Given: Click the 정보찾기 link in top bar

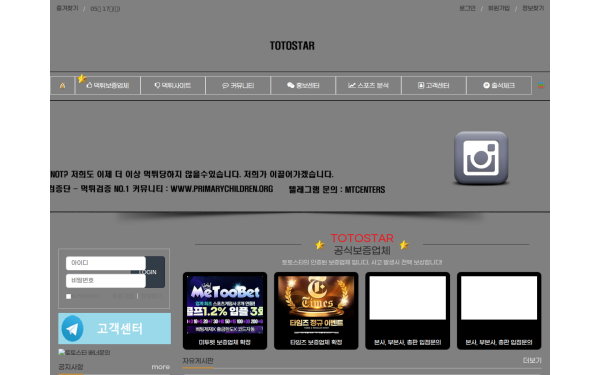Looking at the screenshot, I should (533, 8).
